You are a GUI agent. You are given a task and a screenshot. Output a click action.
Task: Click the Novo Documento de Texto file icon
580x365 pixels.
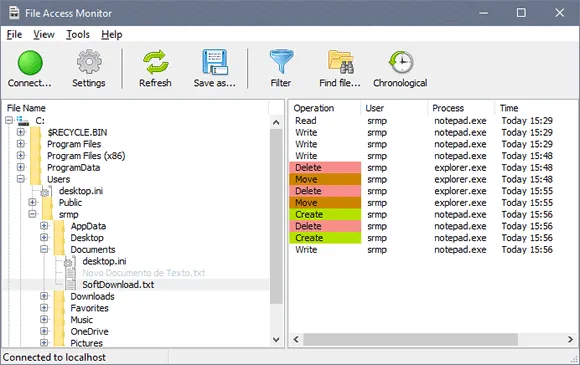point(70,273)
